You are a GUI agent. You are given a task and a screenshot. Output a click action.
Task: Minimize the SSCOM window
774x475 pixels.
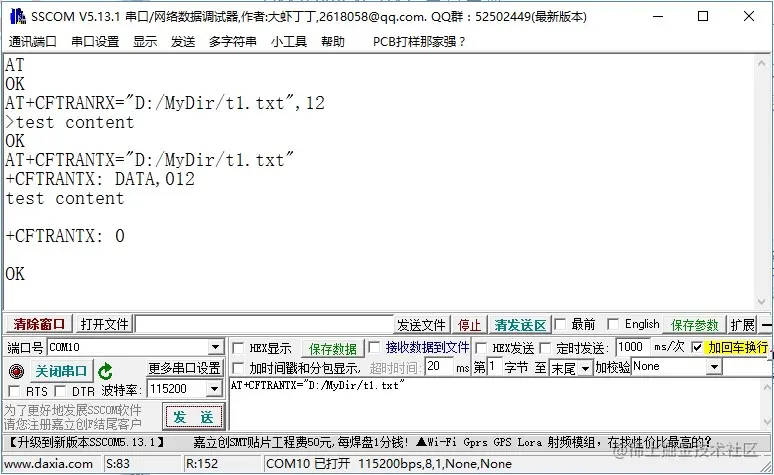tap(658, 16)
